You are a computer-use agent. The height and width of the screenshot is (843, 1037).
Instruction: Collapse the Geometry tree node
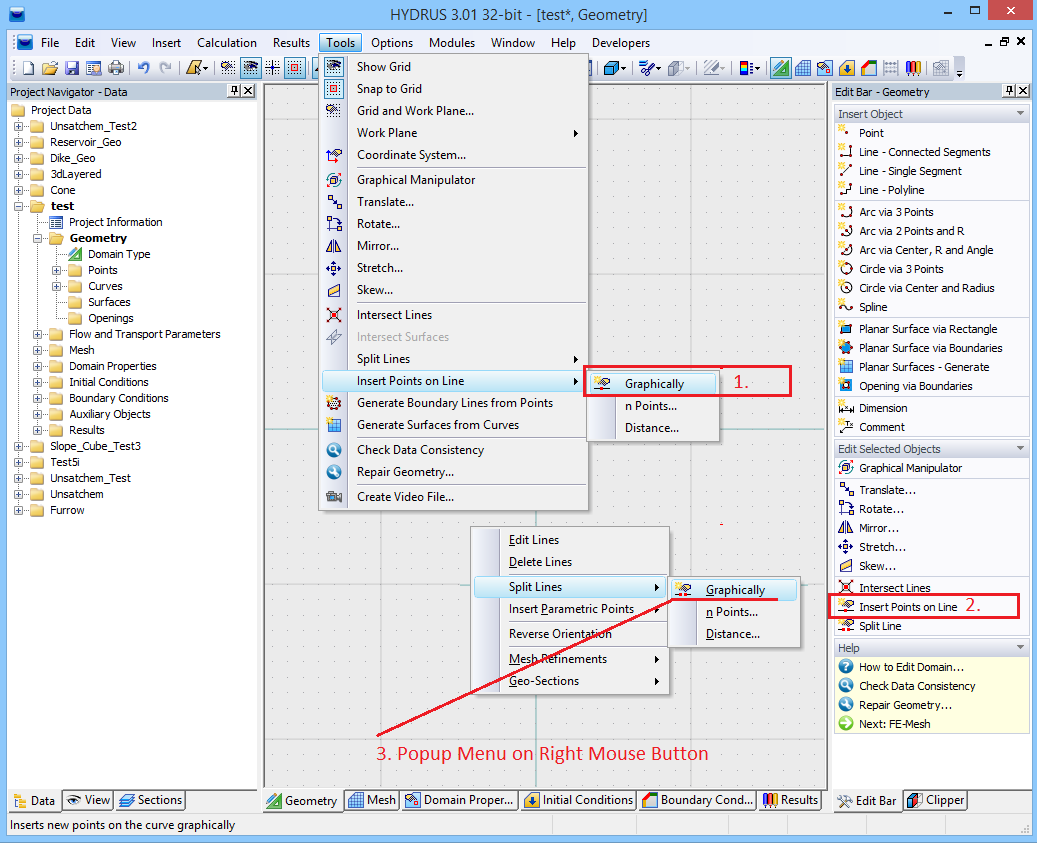(x=38, y=238)
